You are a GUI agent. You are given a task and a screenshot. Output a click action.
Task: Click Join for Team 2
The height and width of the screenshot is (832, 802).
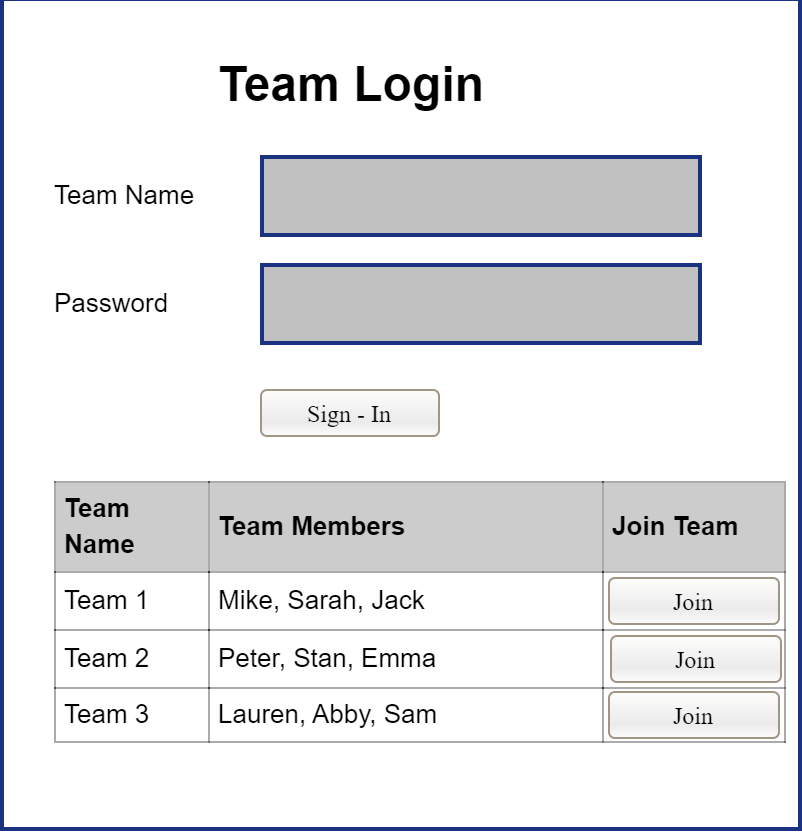(695, 659)
